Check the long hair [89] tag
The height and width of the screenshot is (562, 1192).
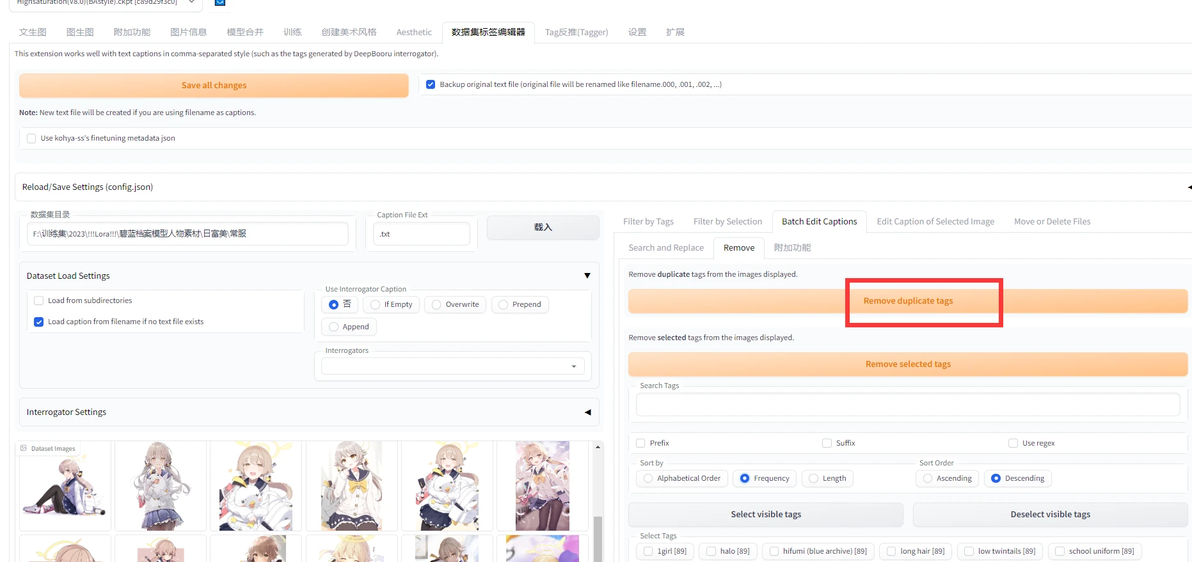coord(889,551)
